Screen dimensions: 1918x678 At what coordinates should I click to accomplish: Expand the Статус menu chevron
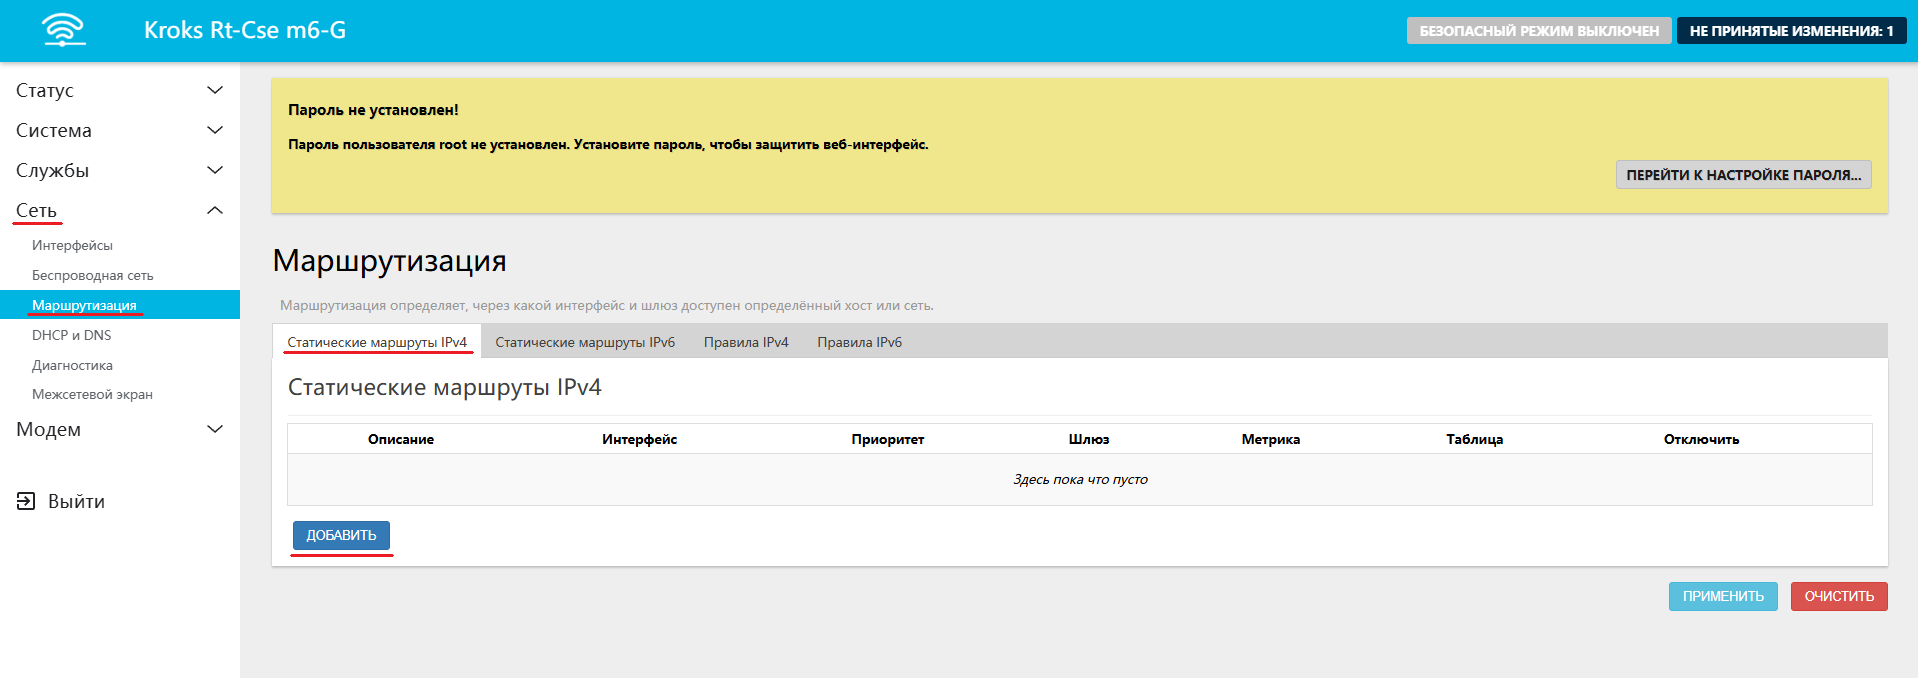[214, 90]
